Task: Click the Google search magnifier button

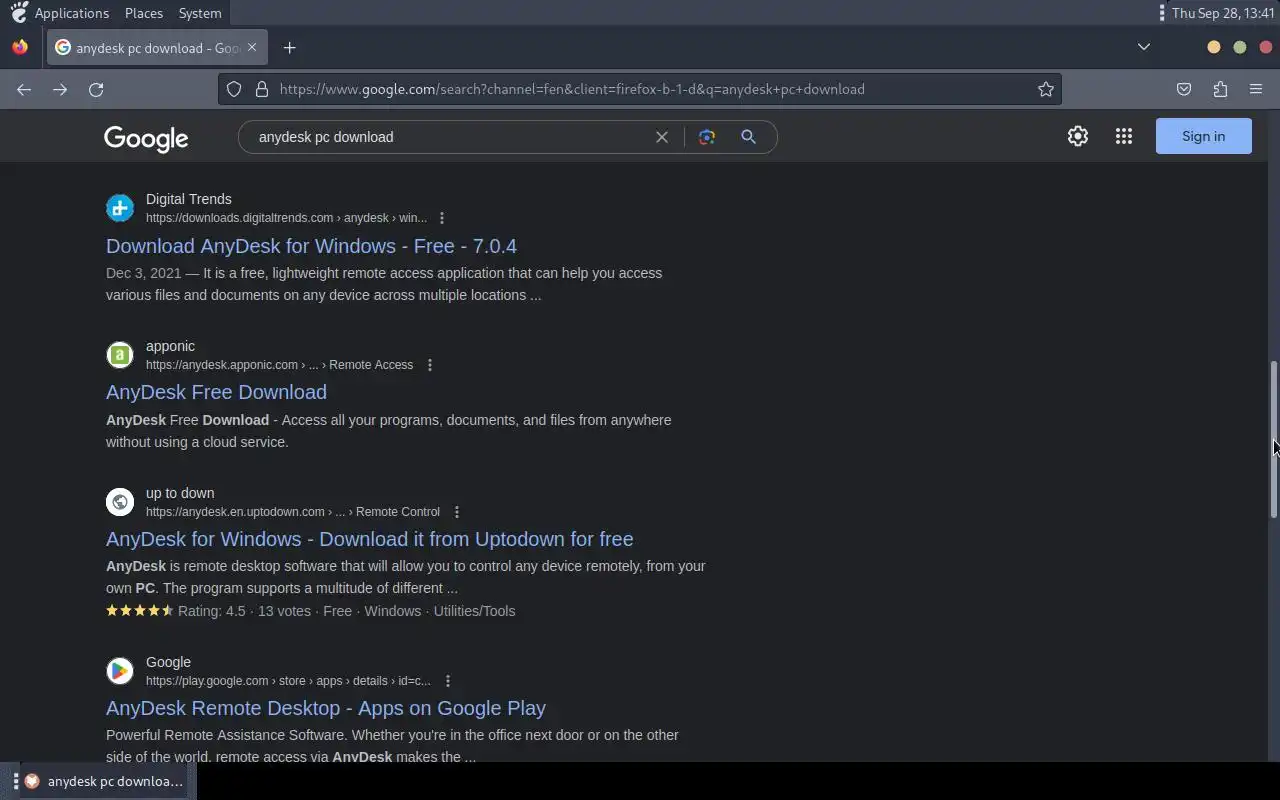Action: tap(748, 137)
